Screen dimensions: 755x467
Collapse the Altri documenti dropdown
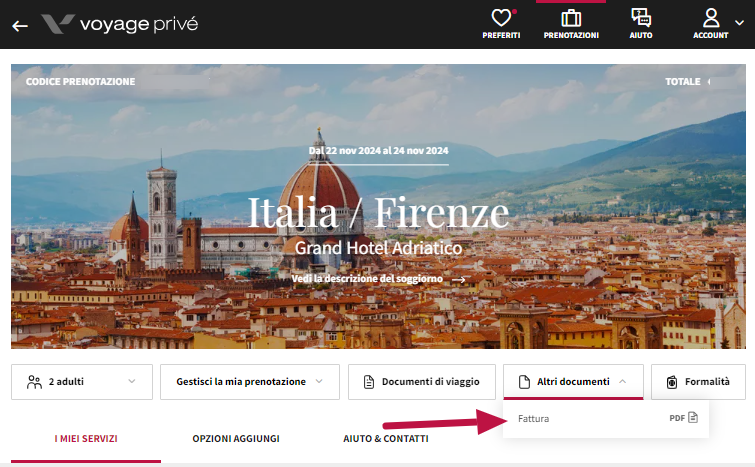[x=573, y=382]
